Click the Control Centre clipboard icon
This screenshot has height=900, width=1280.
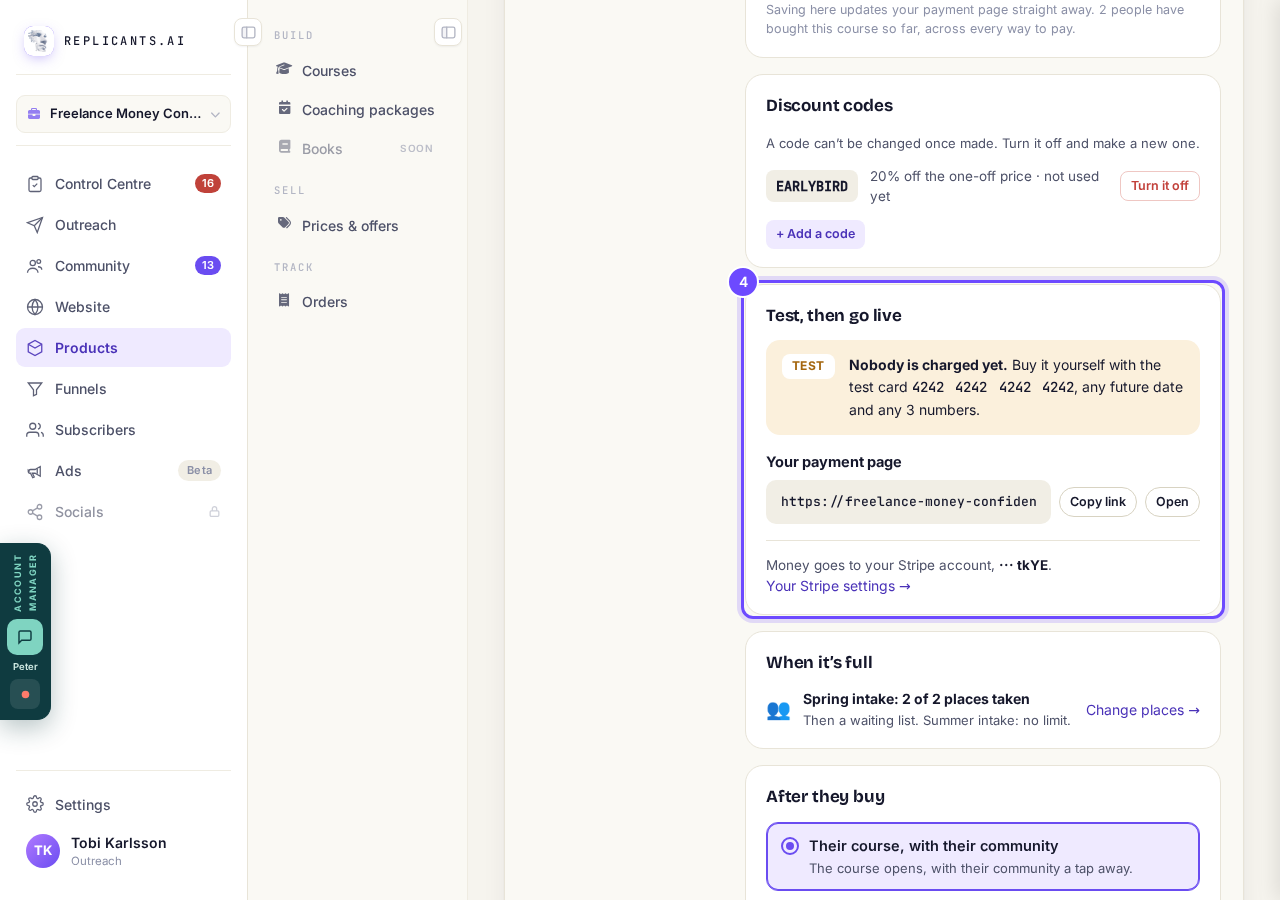[35, 184]
